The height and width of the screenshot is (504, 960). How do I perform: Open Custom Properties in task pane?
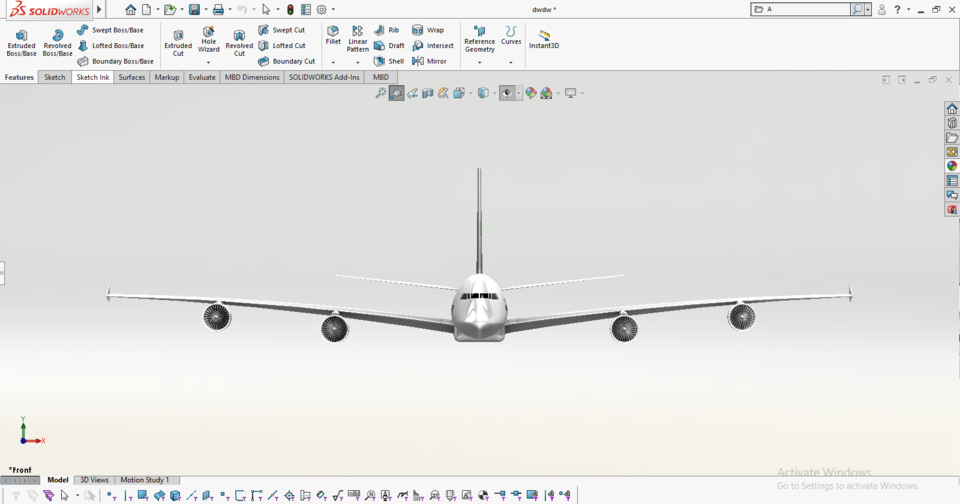(x=952, y=181)
